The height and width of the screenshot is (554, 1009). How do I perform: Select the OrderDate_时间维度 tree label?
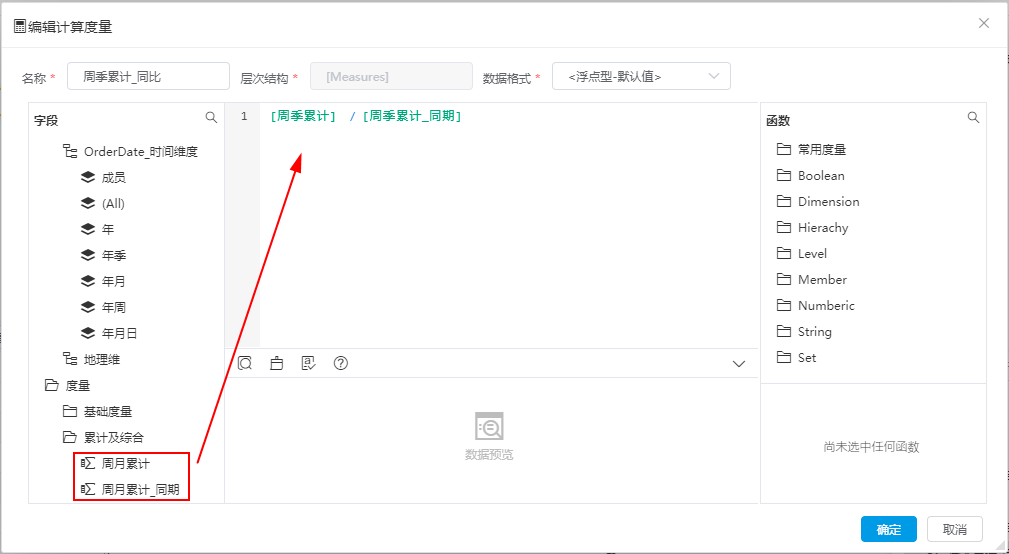click(140, 152)
